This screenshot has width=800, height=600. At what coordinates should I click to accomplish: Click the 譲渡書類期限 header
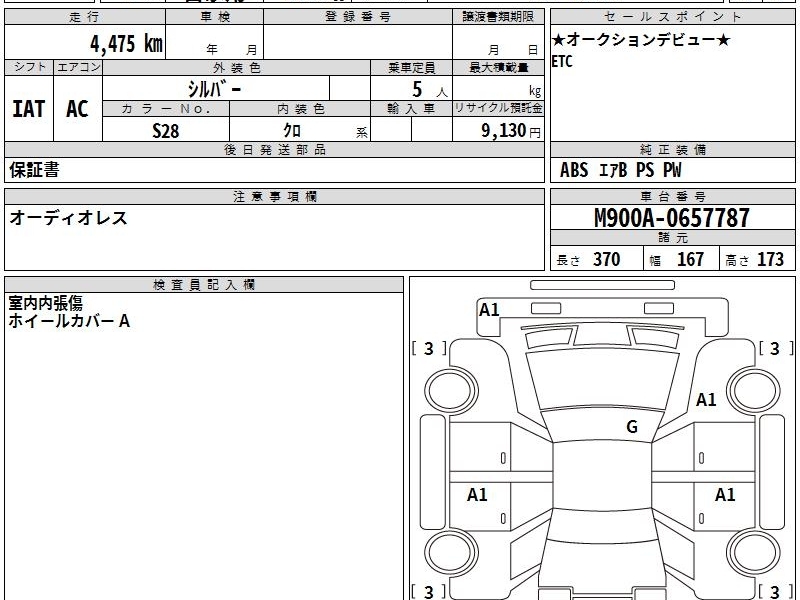tap(498, 17)
